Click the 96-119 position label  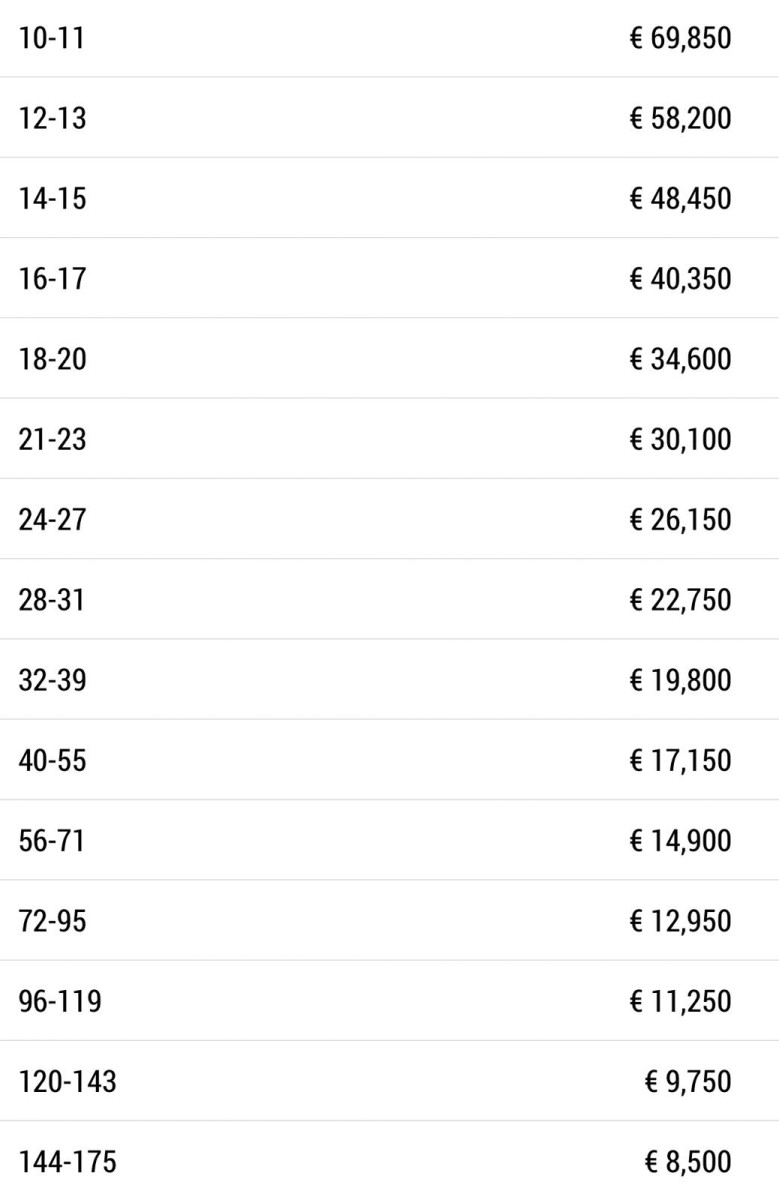60,1001
